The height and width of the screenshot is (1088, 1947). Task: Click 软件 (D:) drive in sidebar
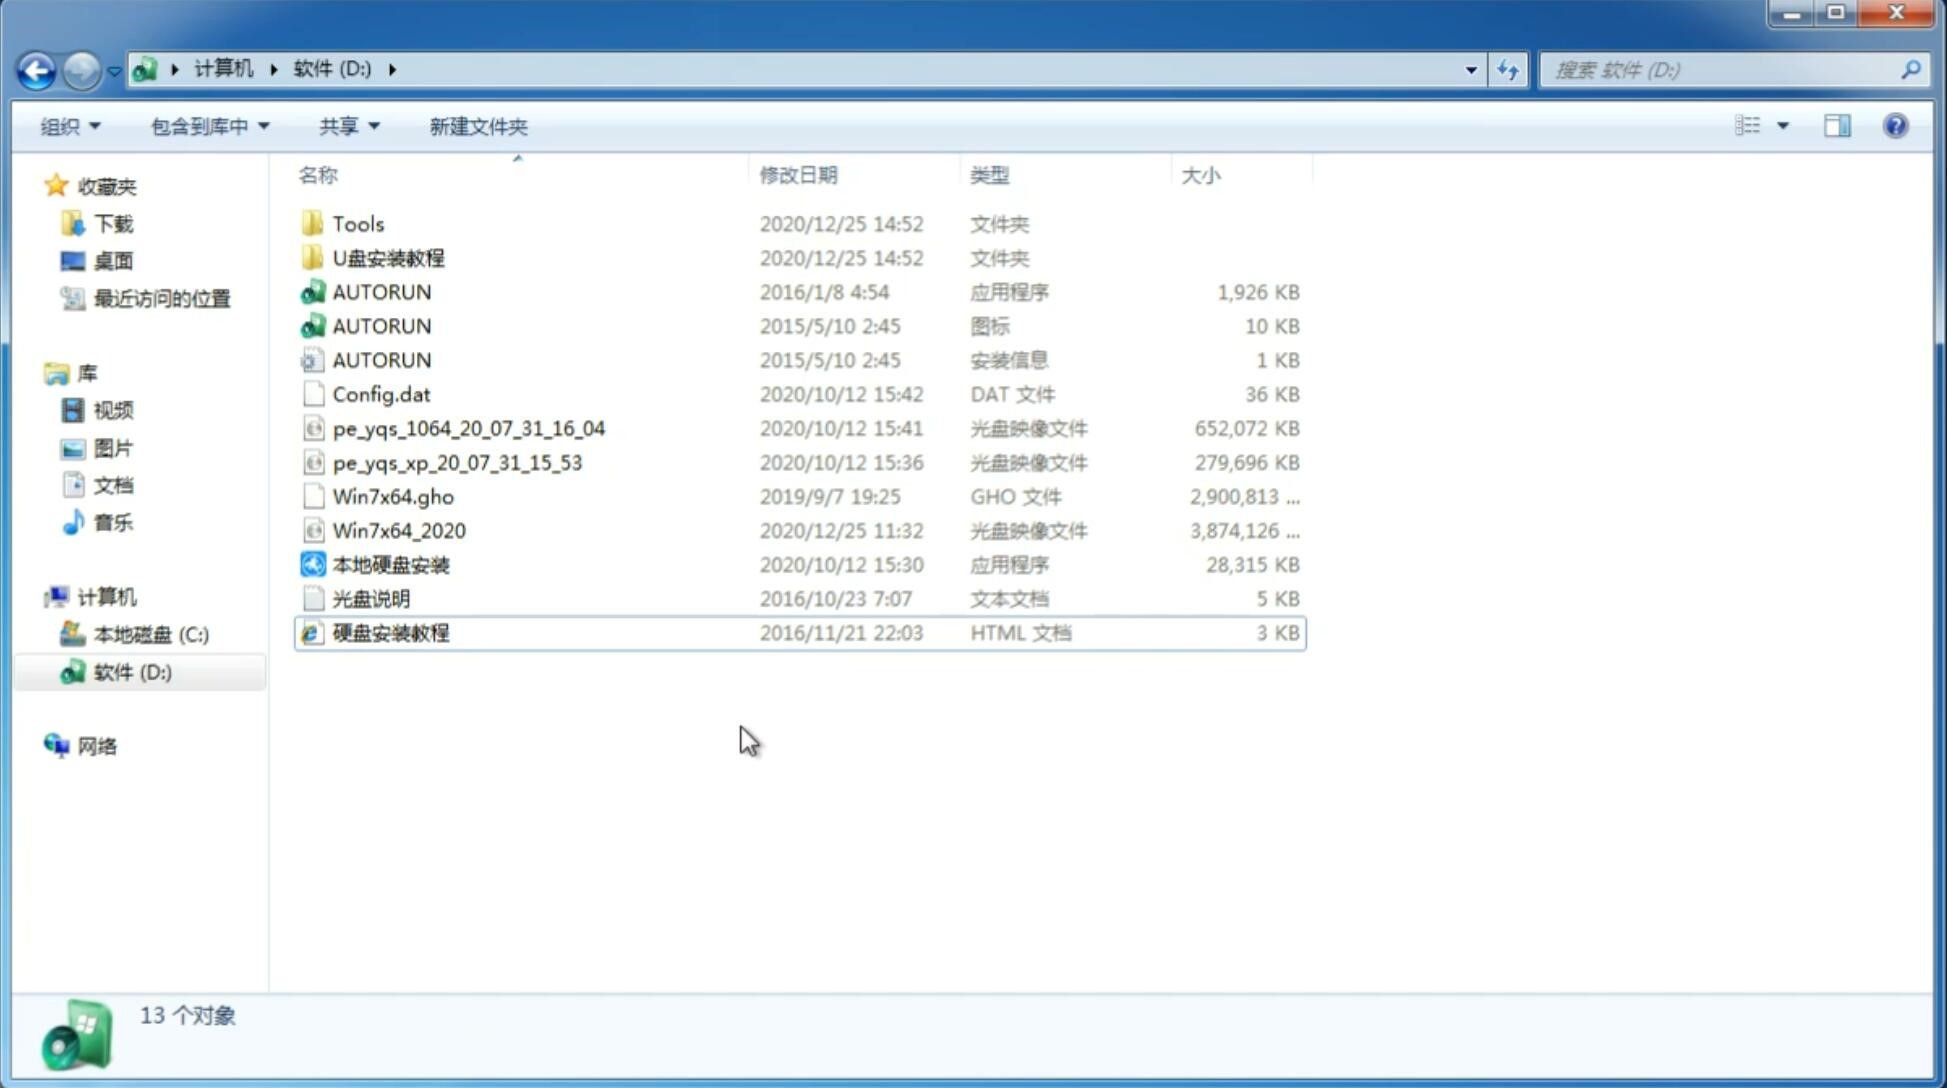(x=131, y=672)
